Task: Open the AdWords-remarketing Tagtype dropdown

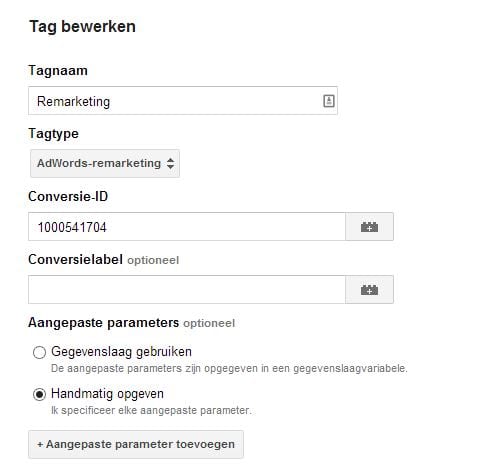Action: coord(105,163)
